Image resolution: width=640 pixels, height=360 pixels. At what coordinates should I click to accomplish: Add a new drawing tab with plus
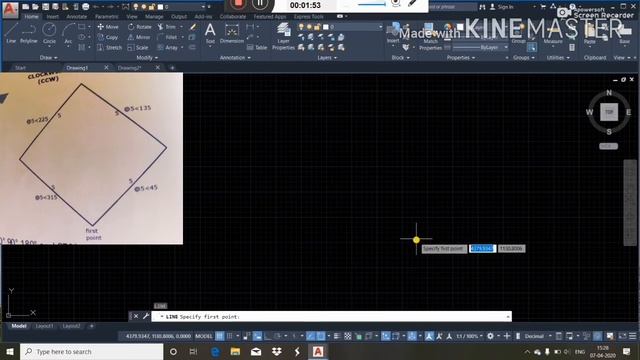coord(172,68)
